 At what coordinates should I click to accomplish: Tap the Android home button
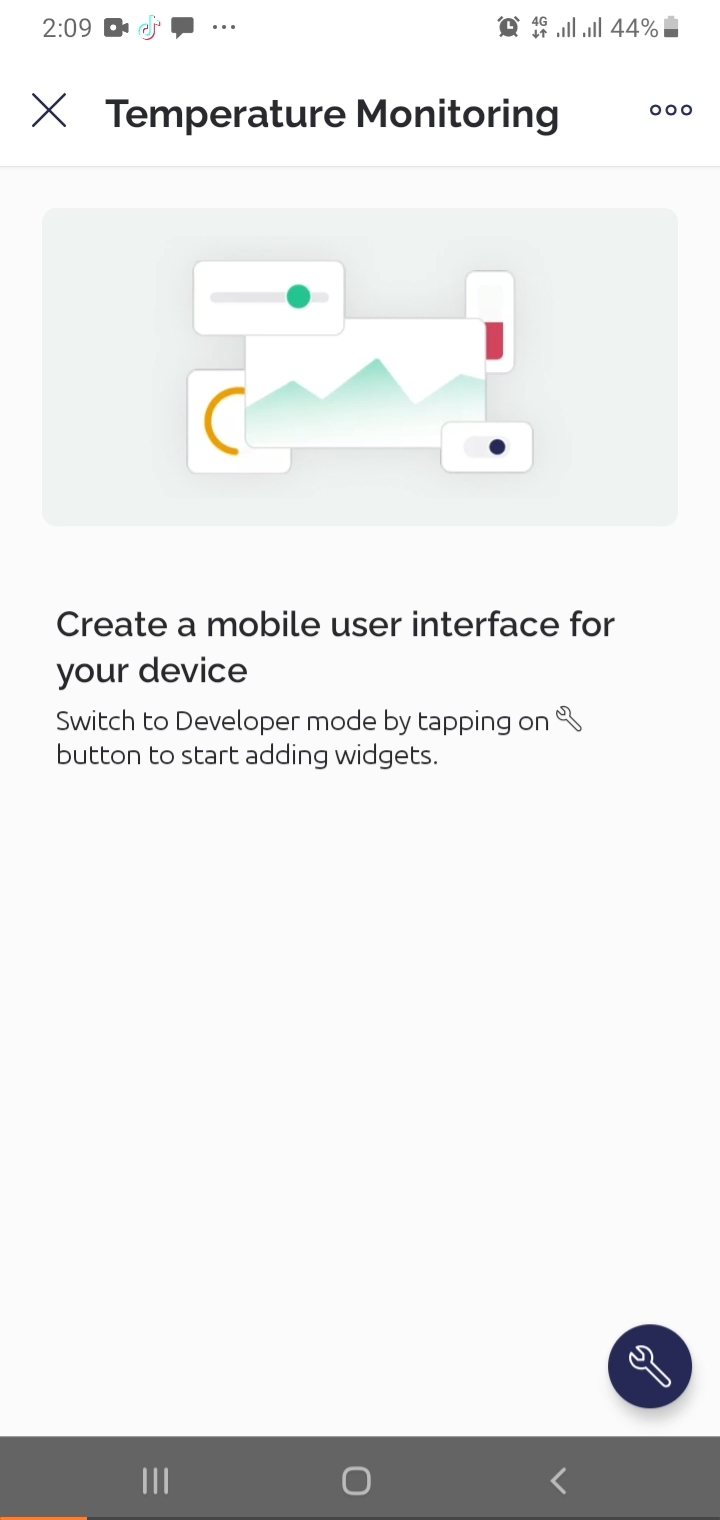tap(356, 1481)
